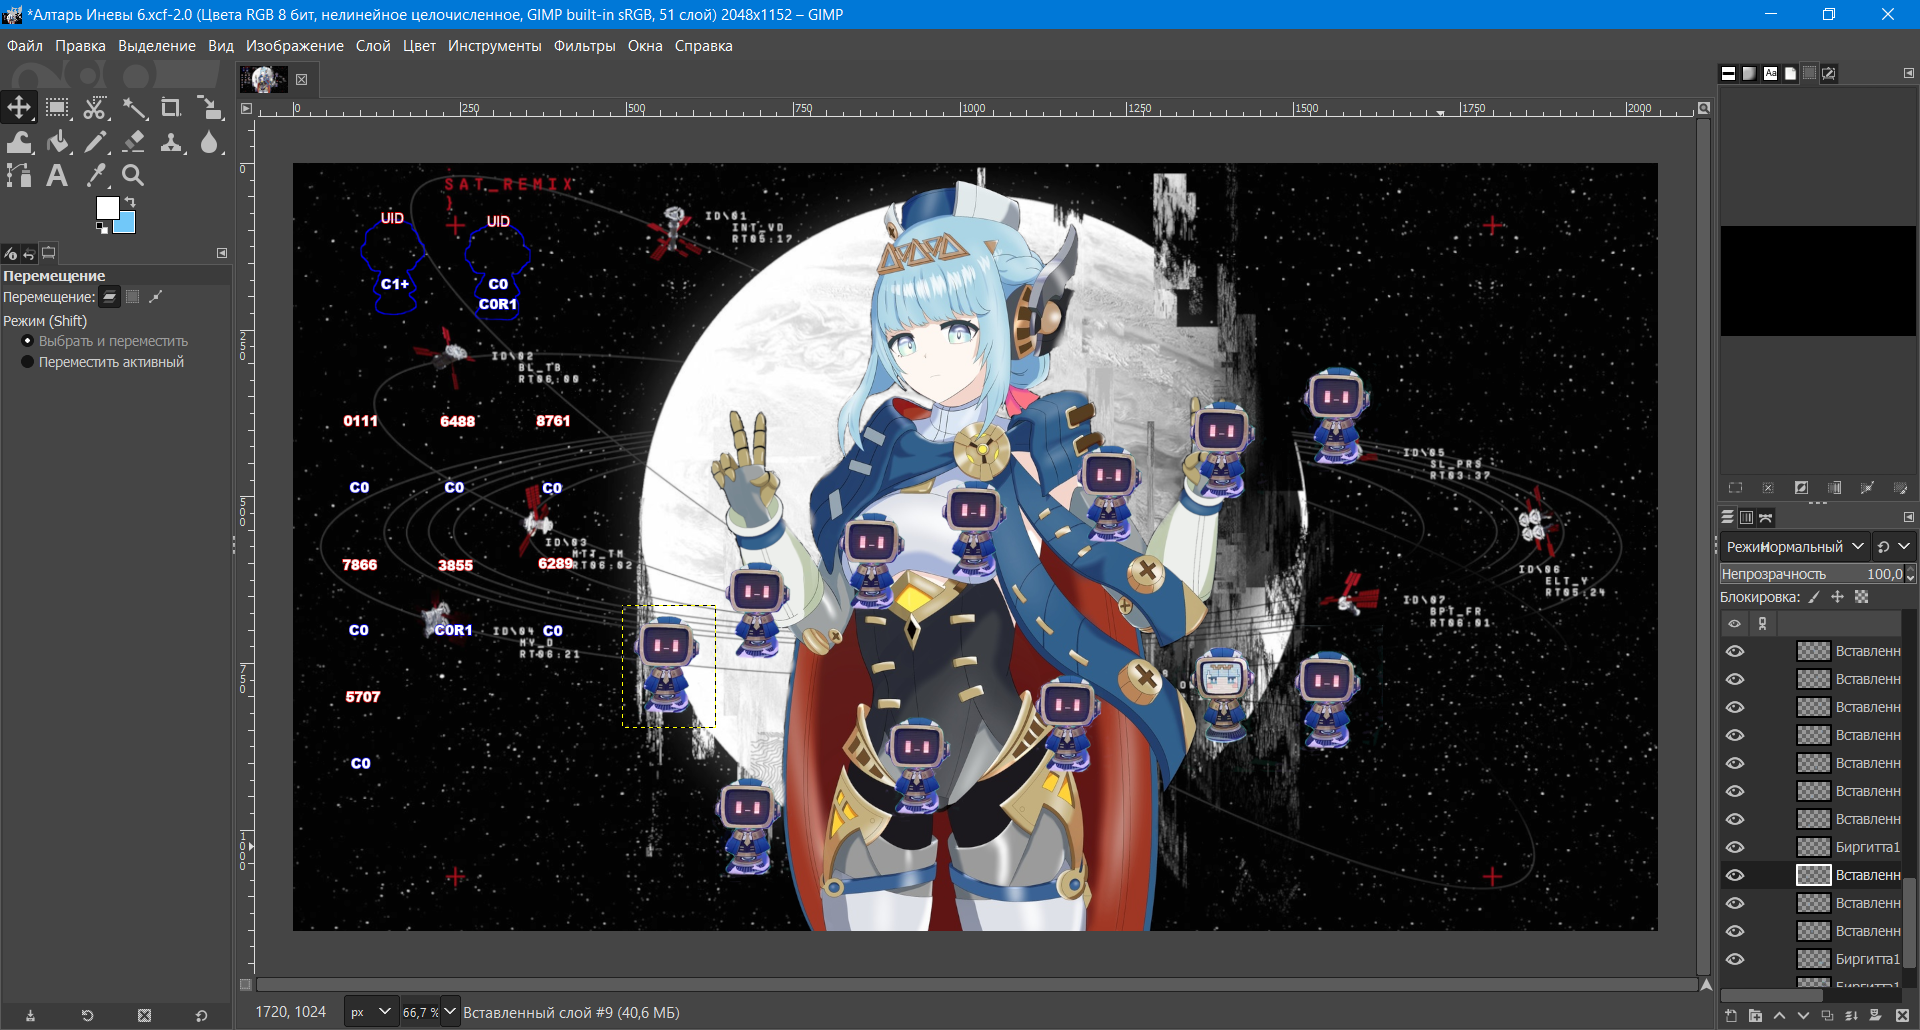Lower the selected layer one step

pyautogui.click(x=1803, y=1016)
